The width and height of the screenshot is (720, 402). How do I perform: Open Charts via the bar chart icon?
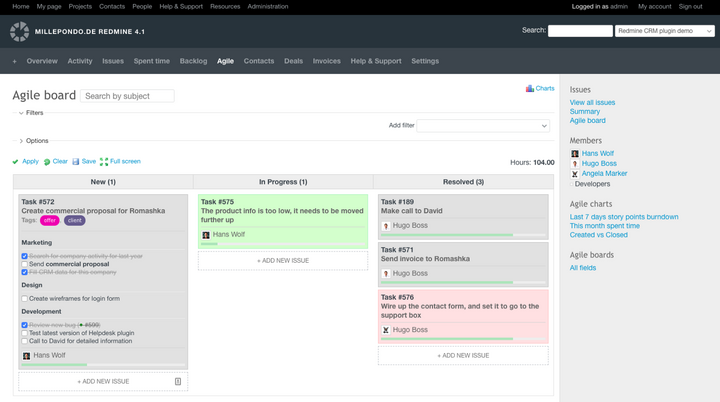click(x=530, y=89)
